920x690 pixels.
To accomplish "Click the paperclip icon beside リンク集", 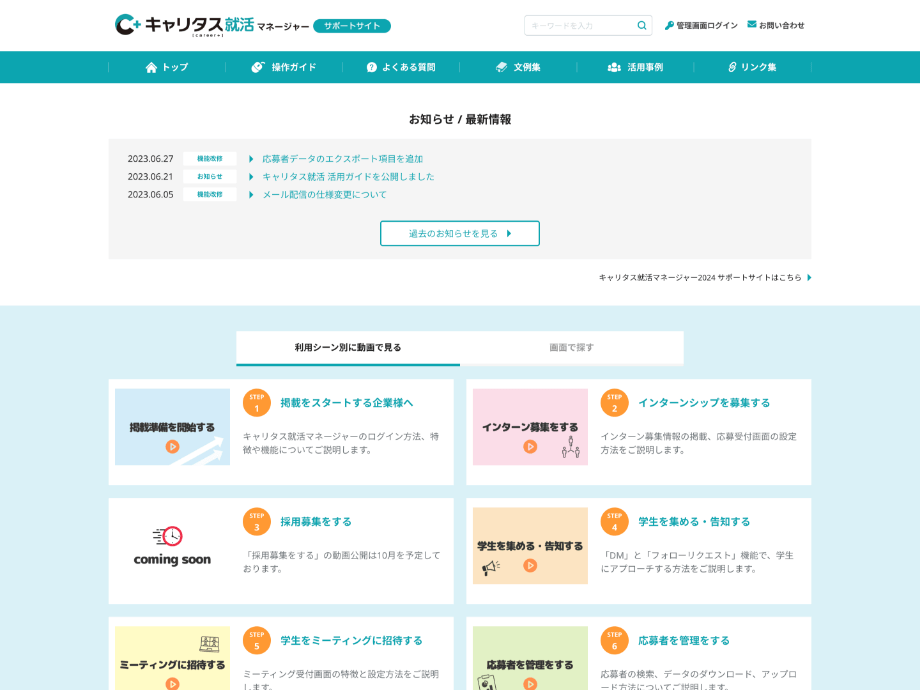I will click(732, 67).
